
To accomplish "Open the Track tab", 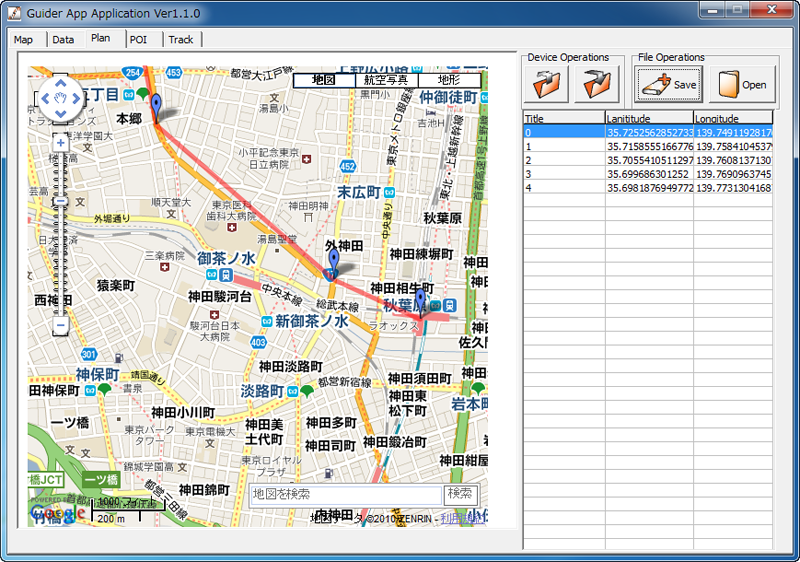I will [x=181, y=39].
